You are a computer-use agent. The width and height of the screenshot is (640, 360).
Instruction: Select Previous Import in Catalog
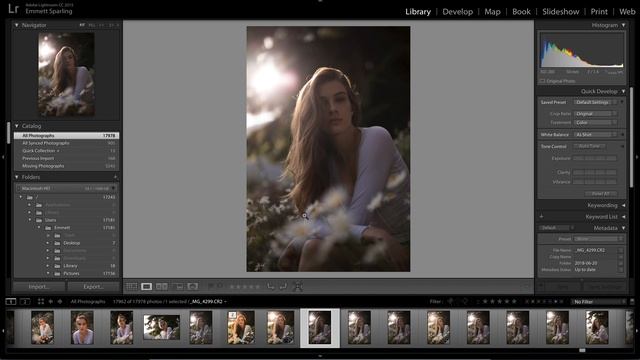point(67,158)
